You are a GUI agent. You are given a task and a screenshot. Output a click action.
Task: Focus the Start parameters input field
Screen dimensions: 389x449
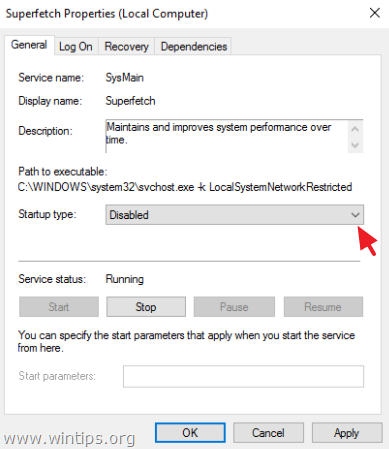pos(243,376)
